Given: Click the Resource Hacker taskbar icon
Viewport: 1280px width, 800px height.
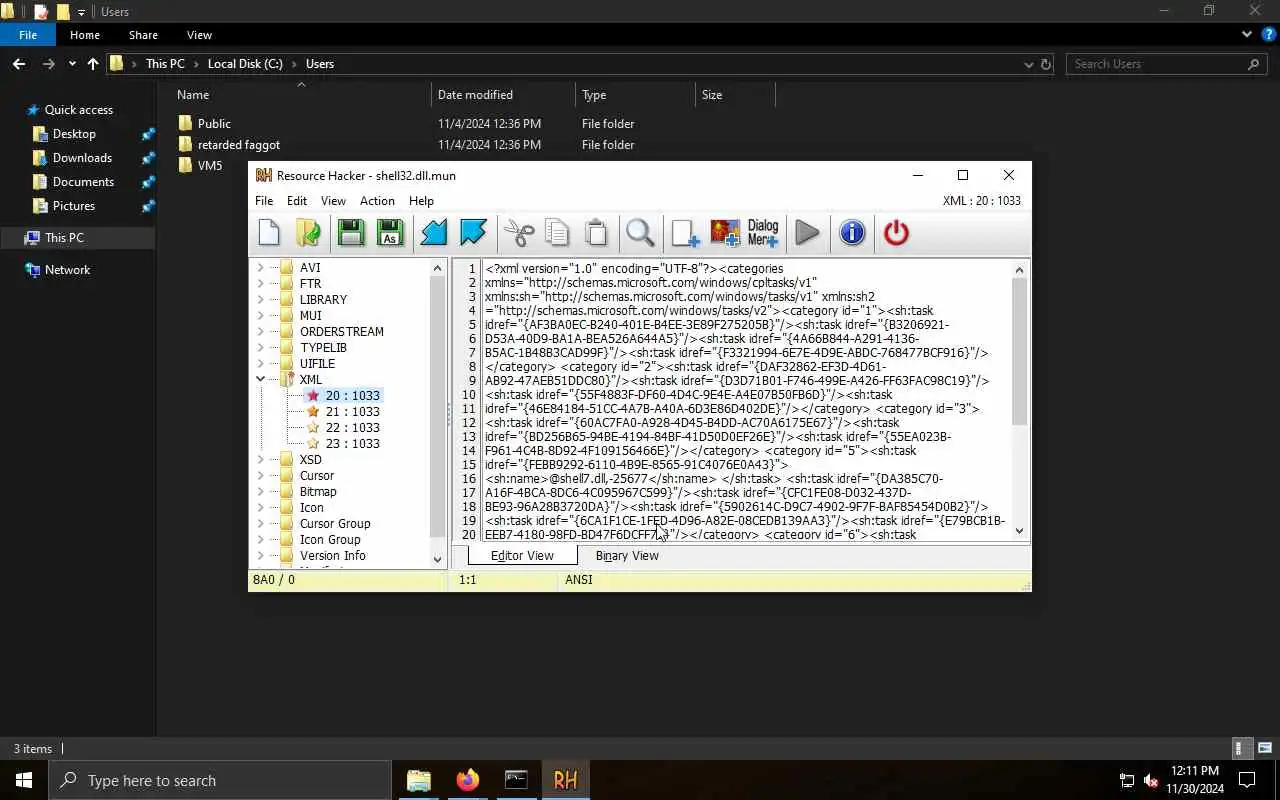Looking at the screenshot, I should click(565, 780).
